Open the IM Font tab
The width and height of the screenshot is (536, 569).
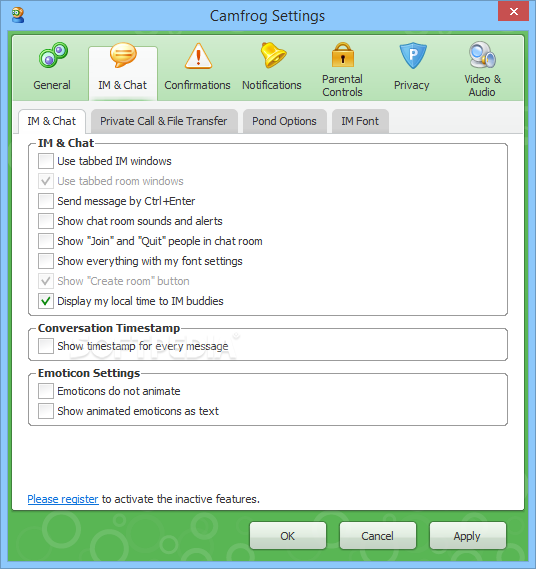360,121
